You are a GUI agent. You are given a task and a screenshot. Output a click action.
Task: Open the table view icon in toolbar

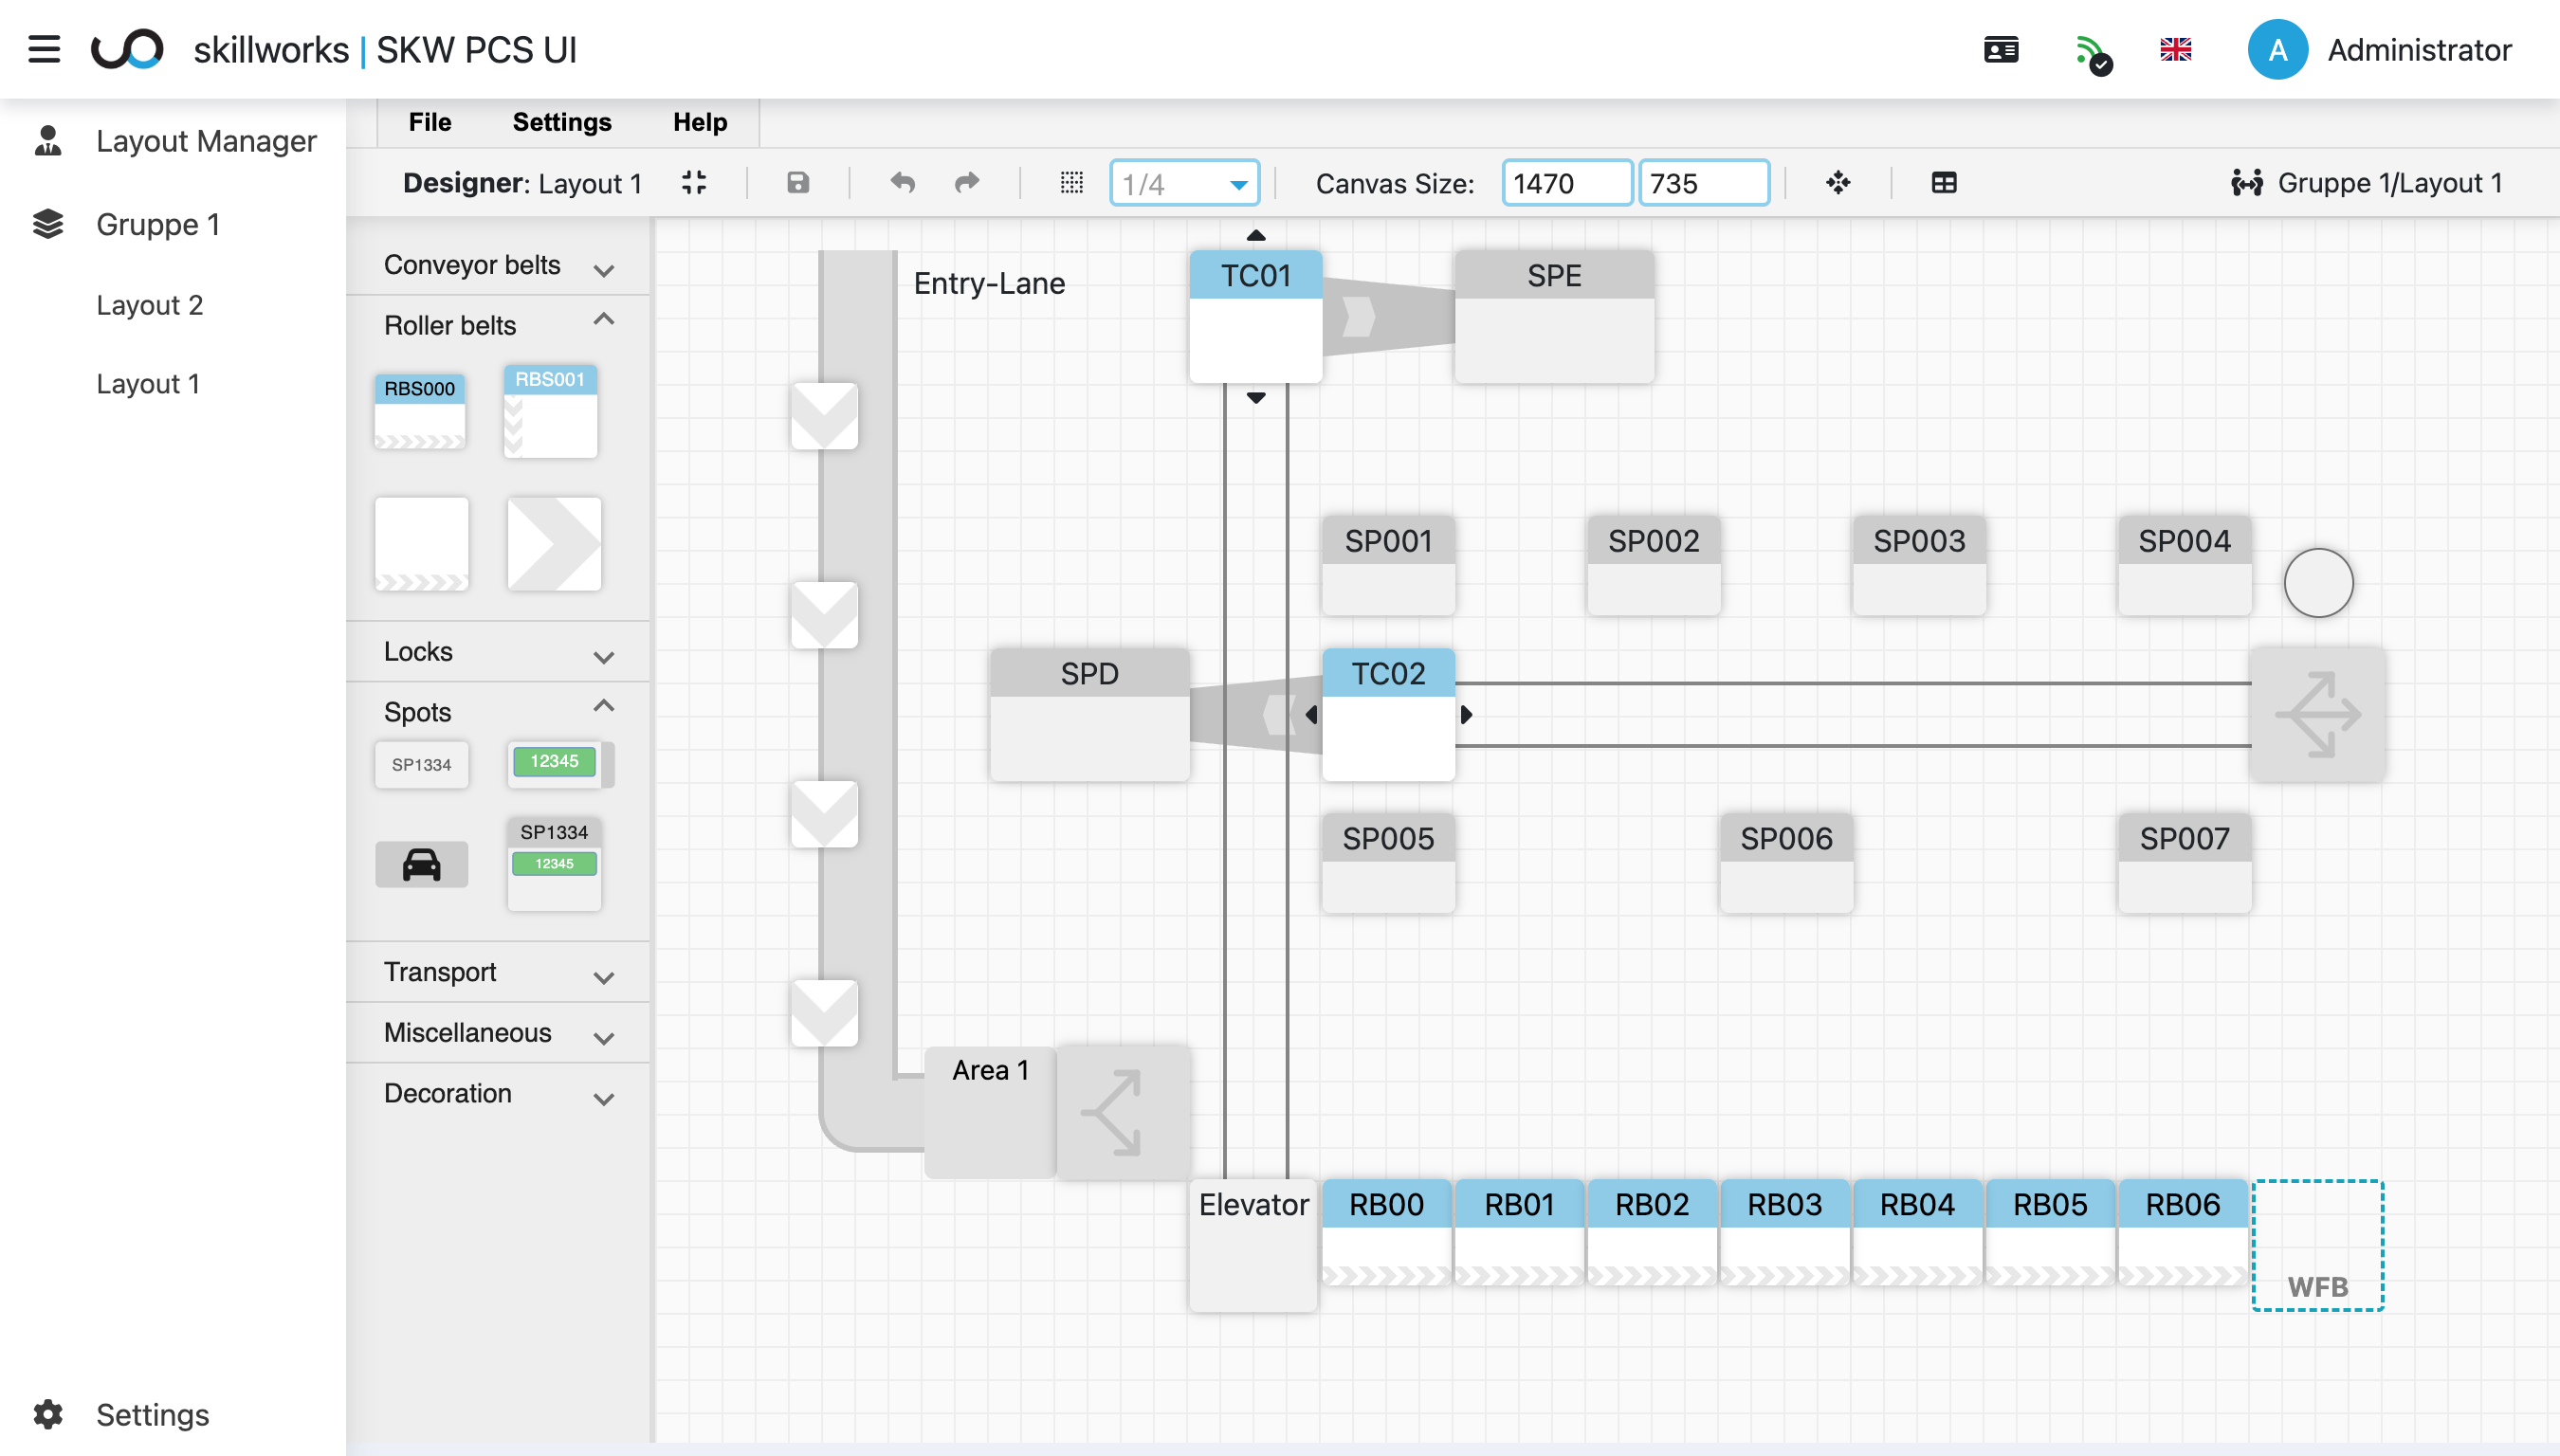click(1944, 182)
